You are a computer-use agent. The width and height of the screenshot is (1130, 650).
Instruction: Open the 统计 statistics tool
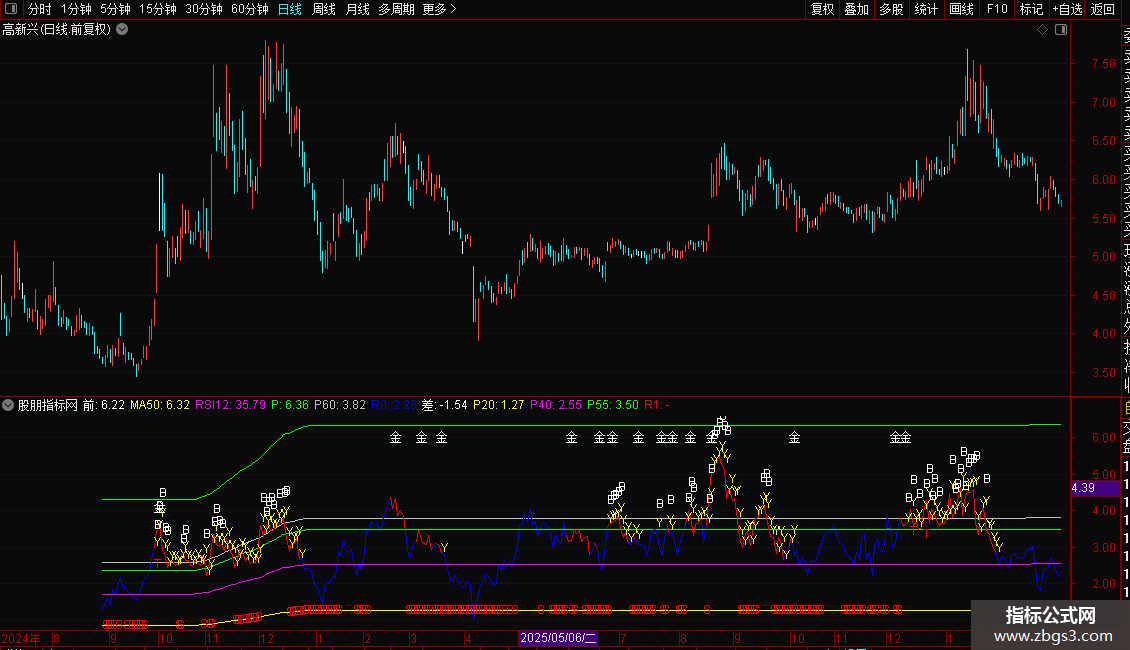[926, 9]
